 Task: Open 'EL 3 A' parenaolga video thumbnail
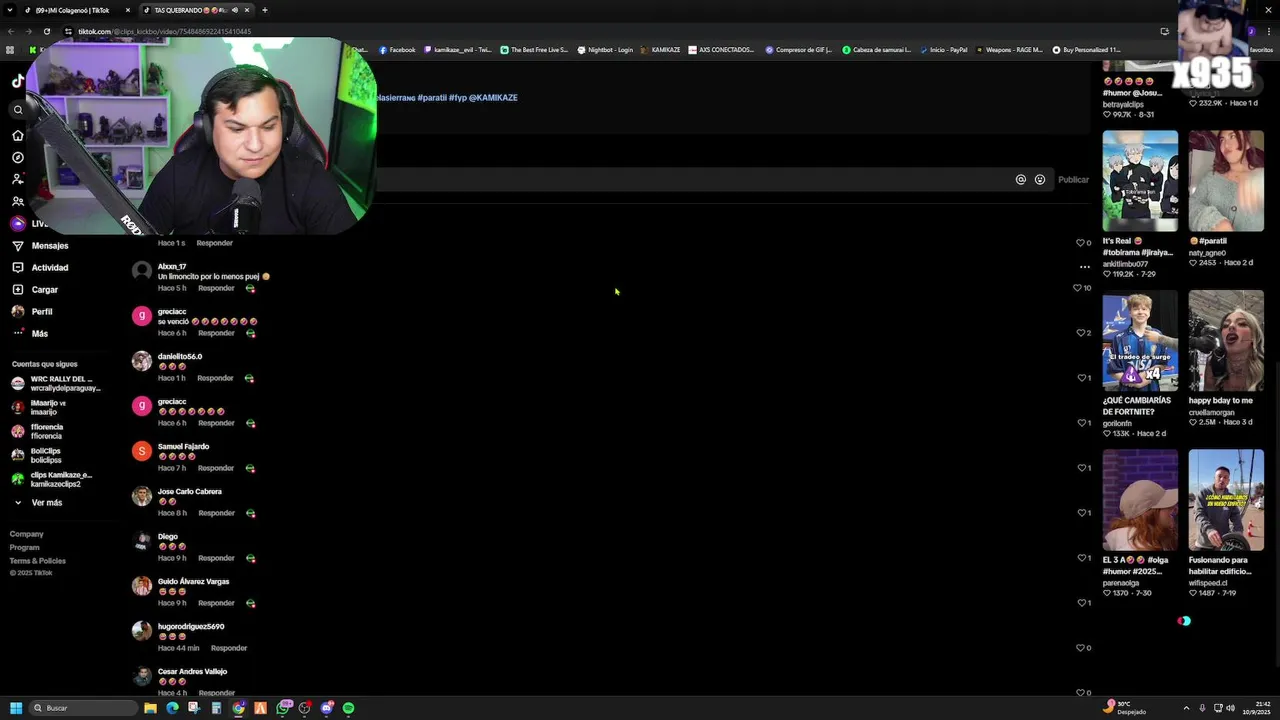tap(1140, 500)
